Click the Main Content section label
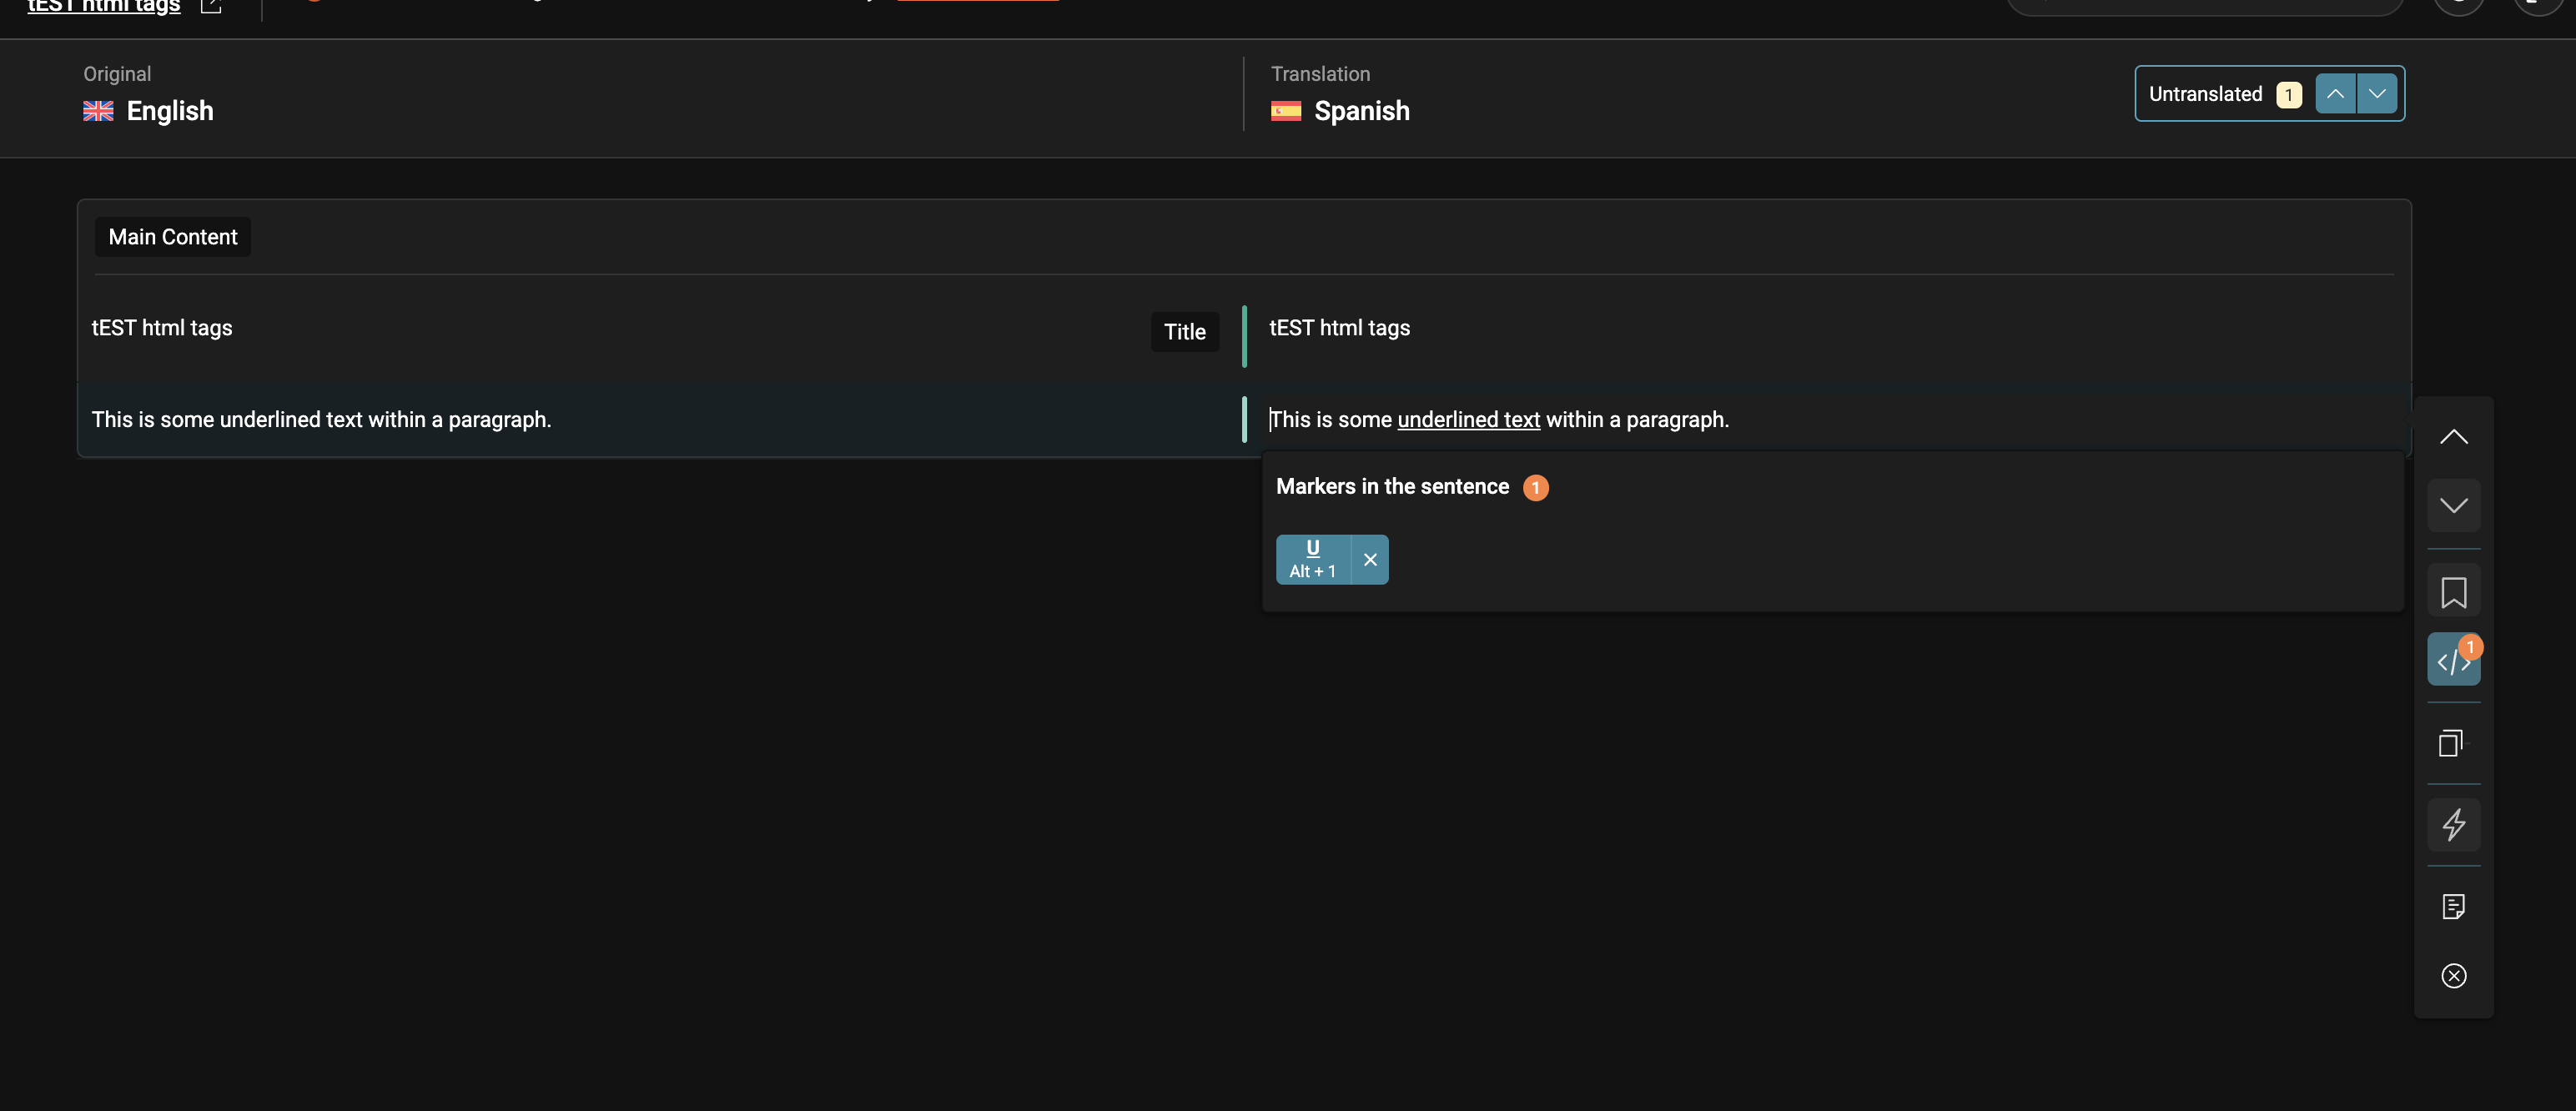This screenshot has height=1111, width=2576. click(x=172, y=237)
